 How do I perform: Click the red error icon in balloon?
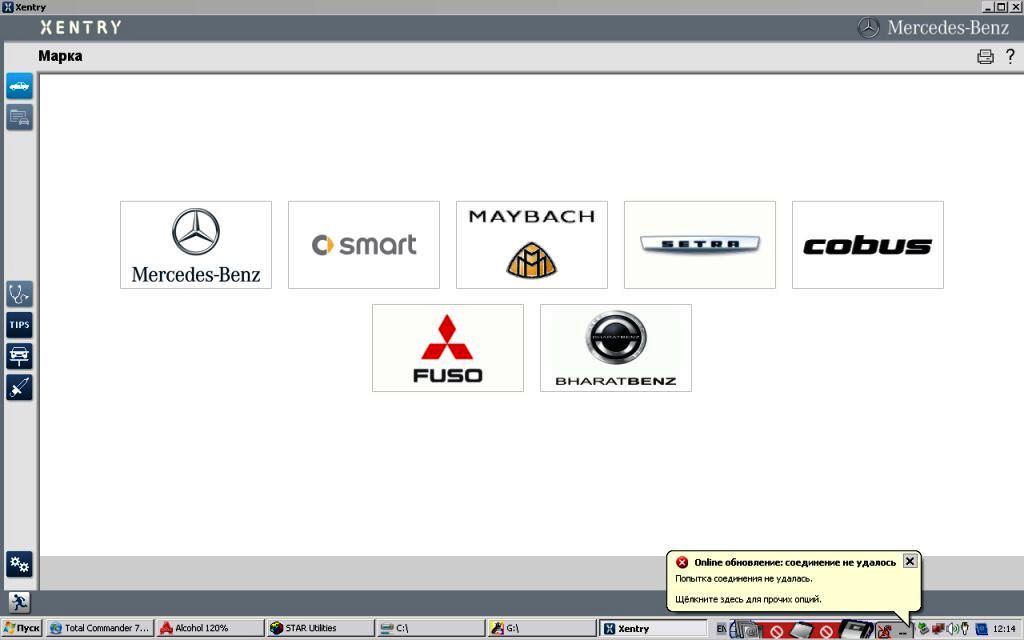point(682,562)
